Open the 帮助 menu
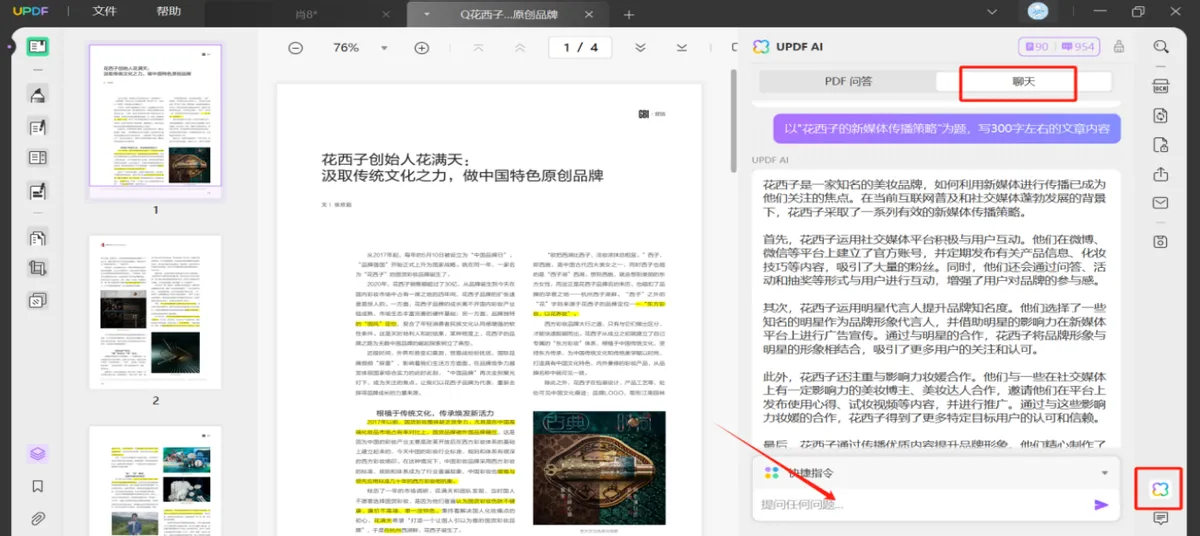This screenshot has width=1200, height=536. pos(169,12)
